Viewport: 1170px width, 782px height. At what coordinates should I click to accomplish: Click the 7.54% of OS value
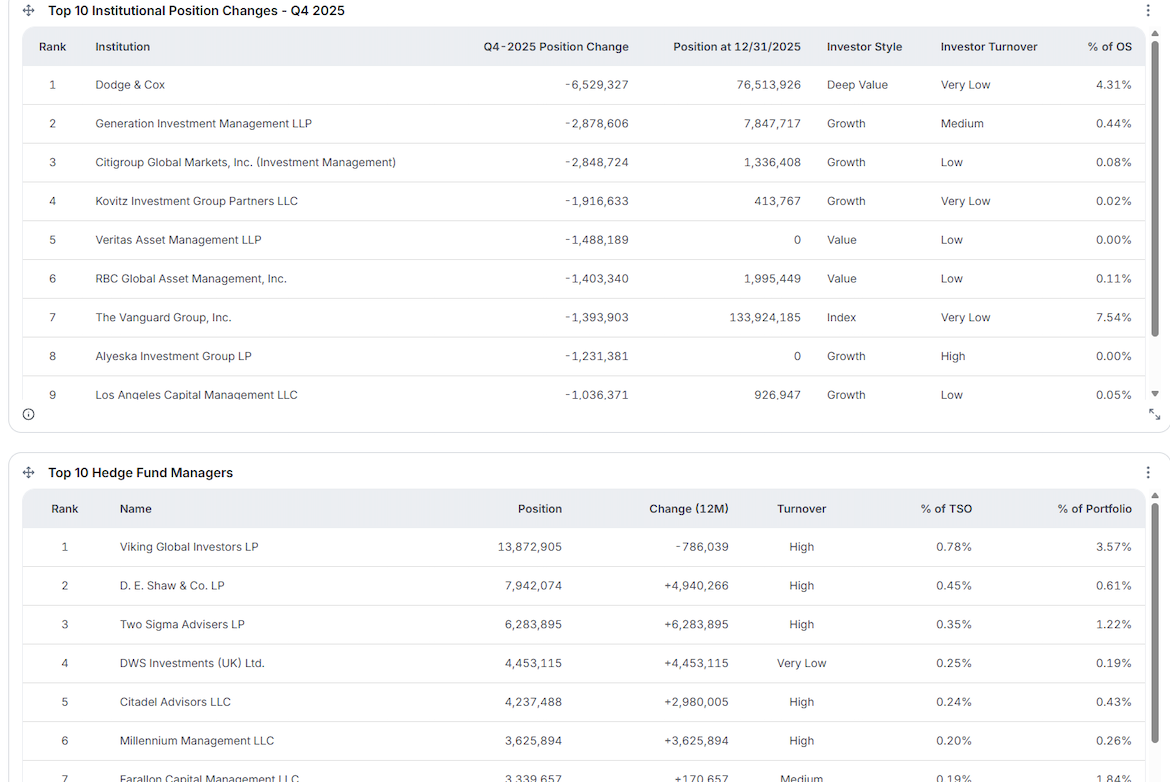click(1113, 317)
